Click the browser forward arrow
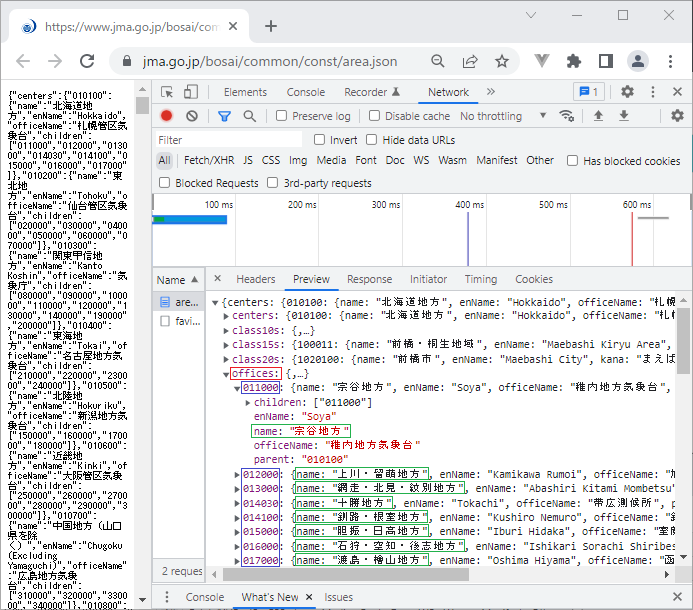 tap(55, 61)
